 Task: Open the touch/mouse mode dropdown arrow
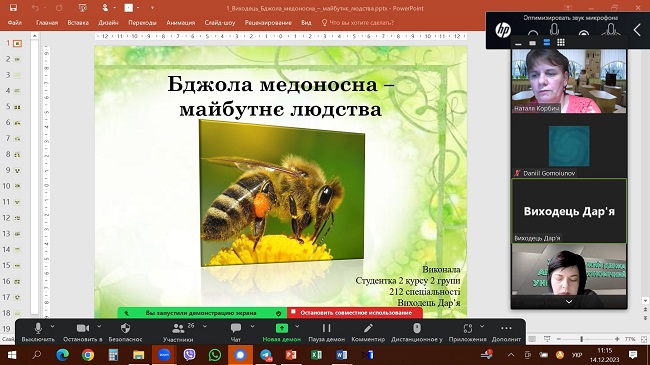click(x=114, y=8)
